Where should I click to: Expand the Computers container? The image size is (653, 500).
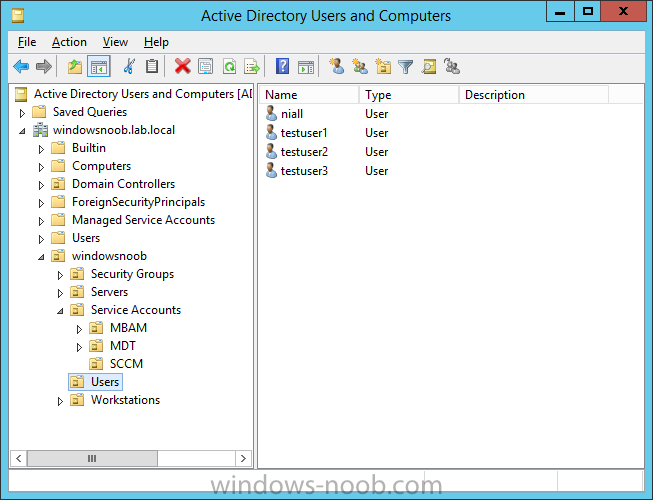(41, 167)
